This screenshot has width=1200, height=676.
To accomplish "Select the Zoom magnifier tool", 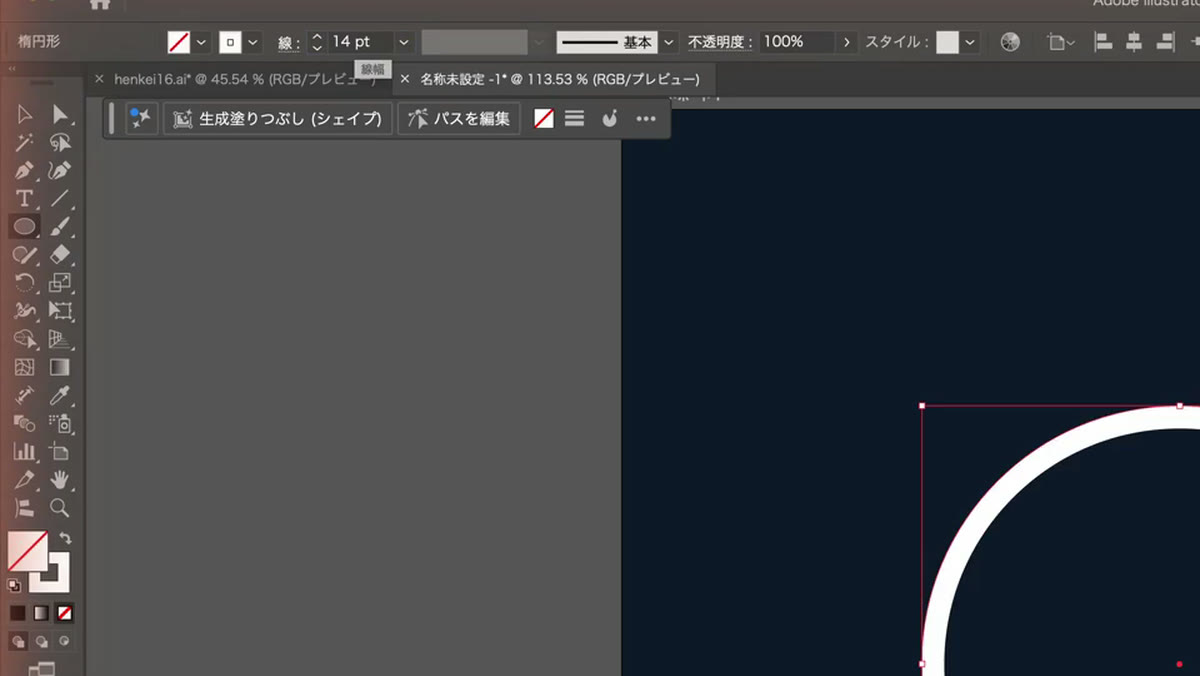I will [x=60, y=507].
